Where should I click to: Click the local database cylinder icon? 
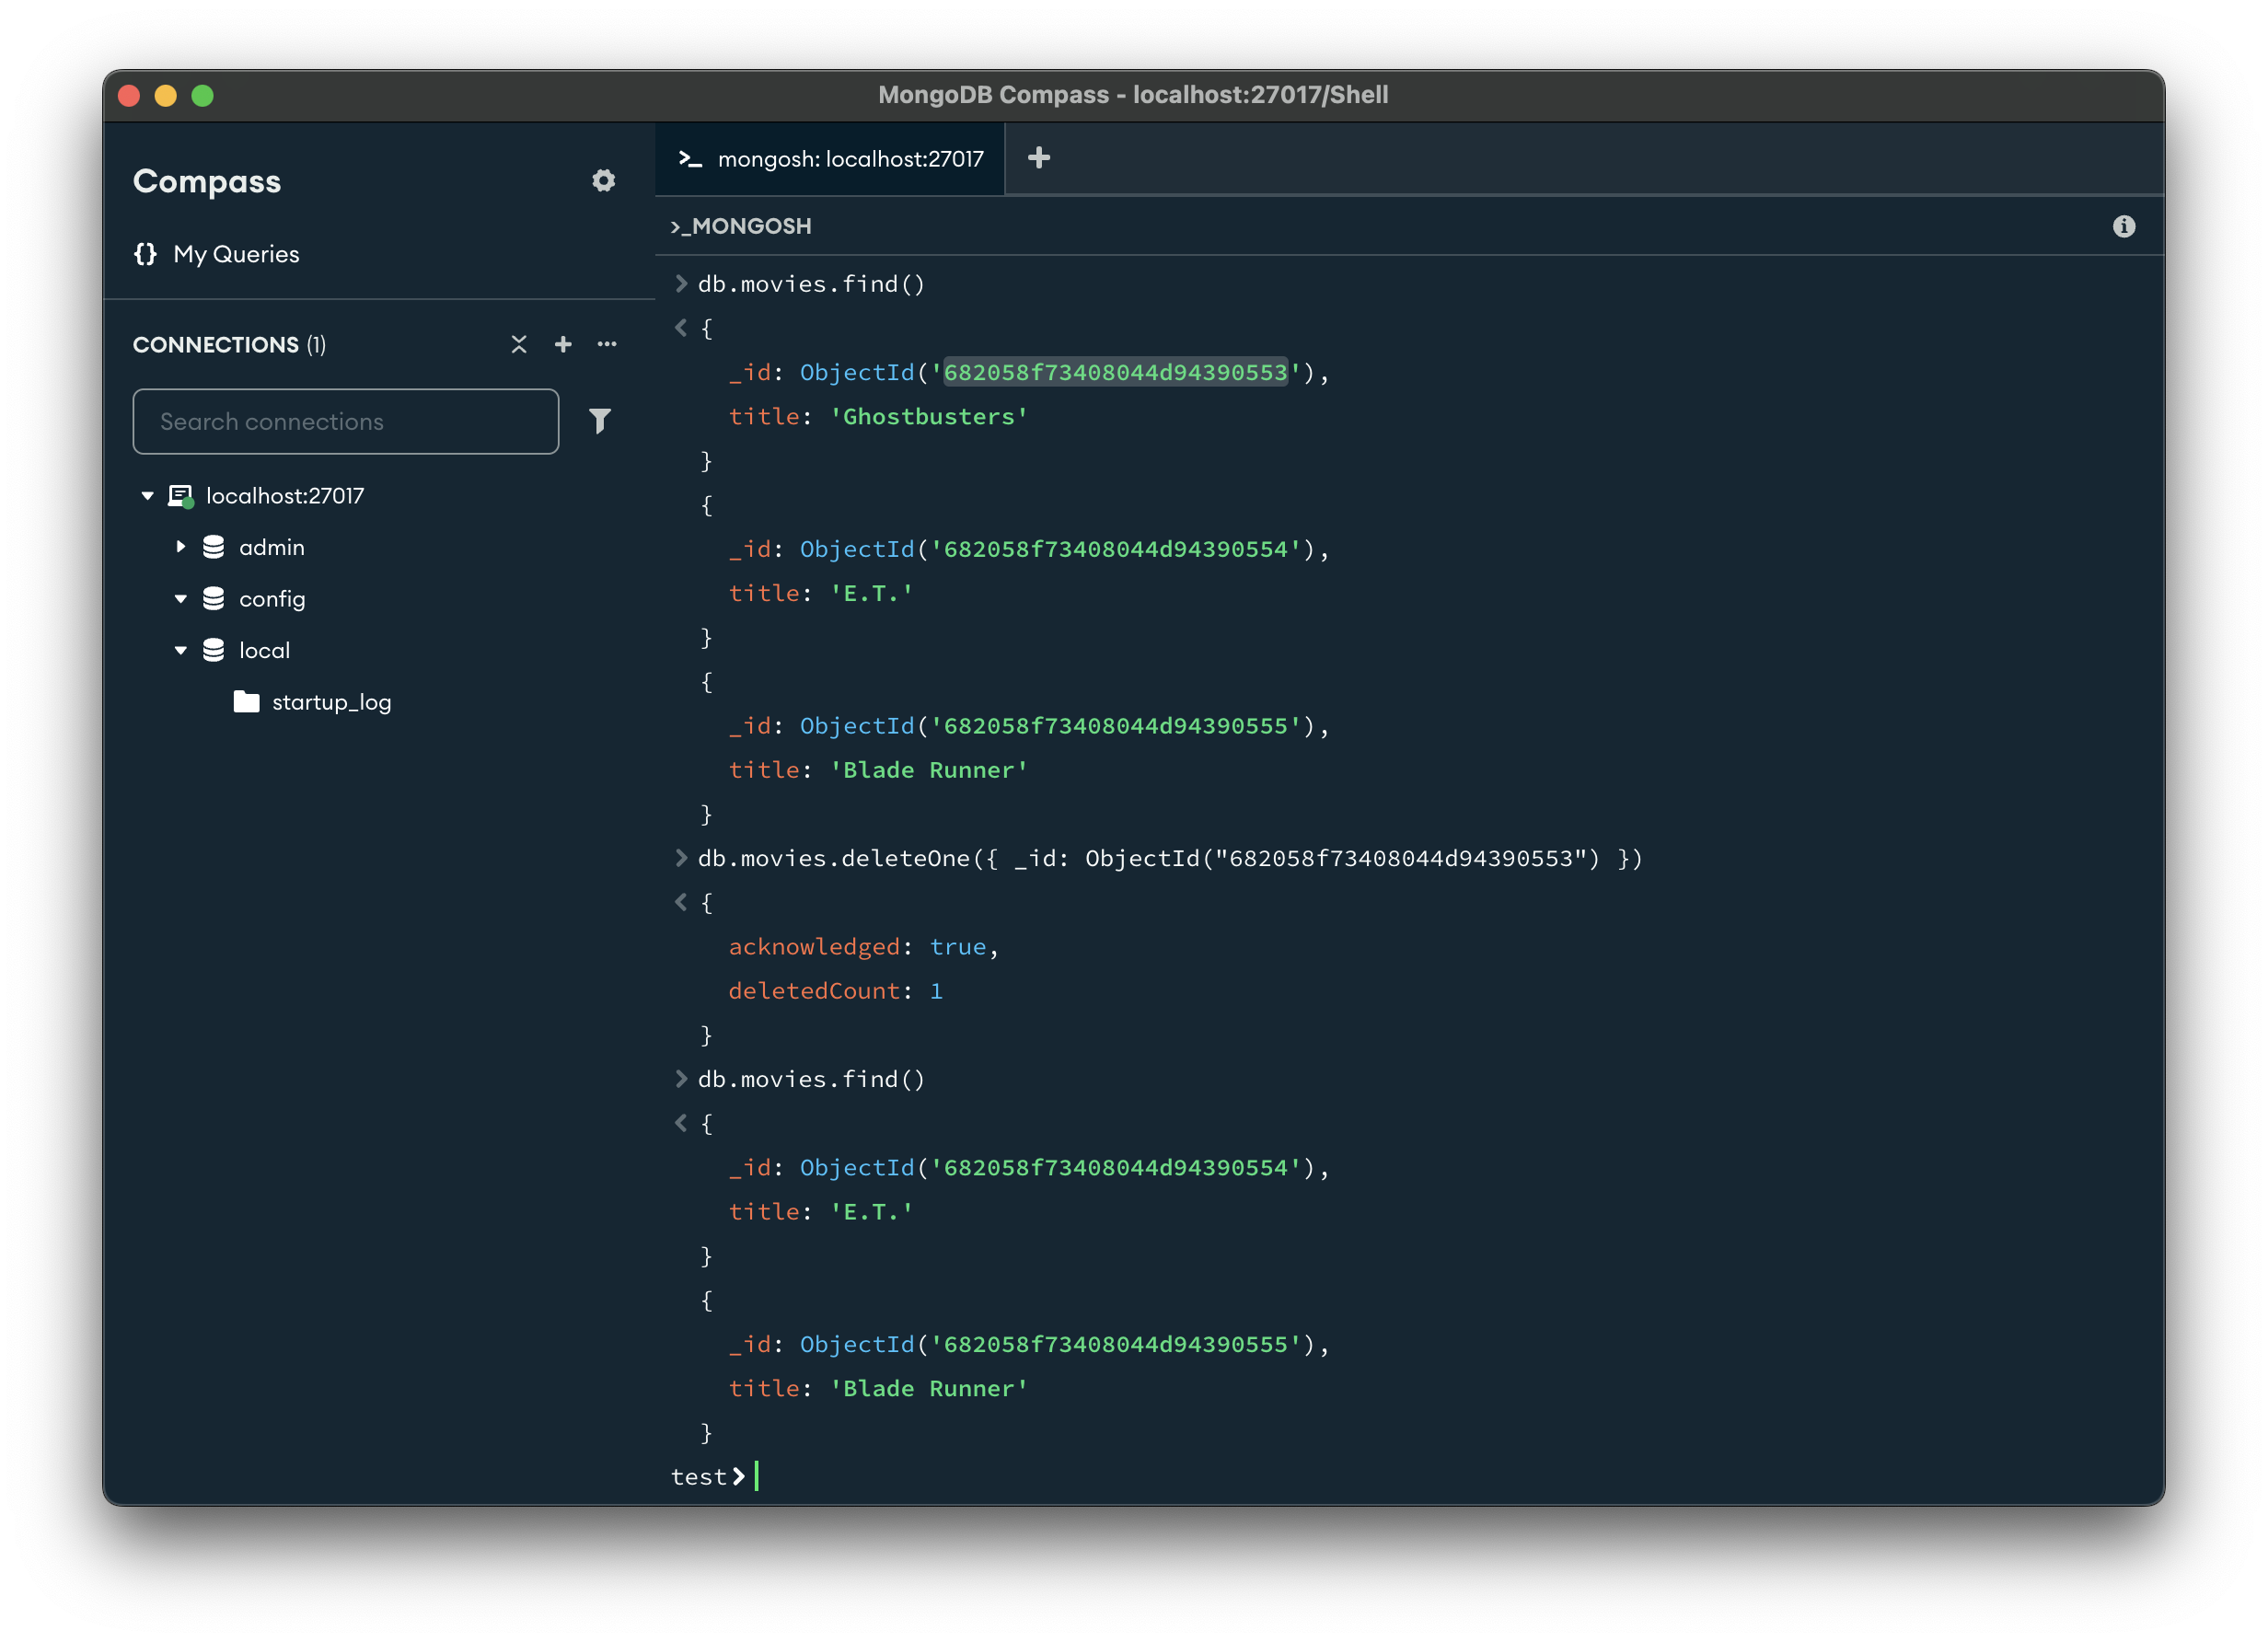(x=214, y=651)
